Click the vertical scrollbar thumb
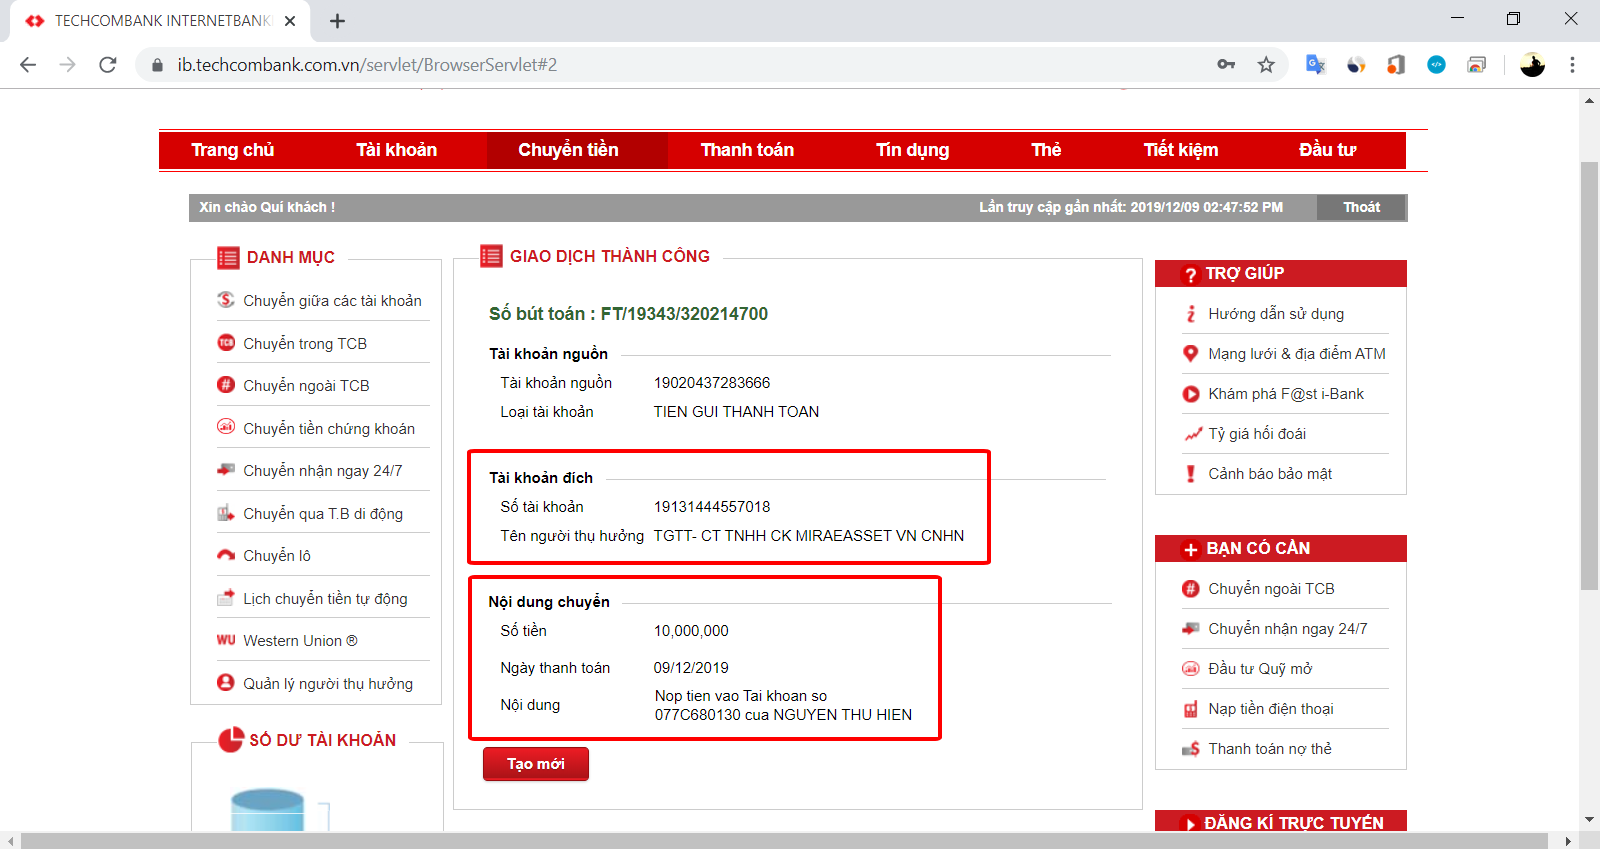 (x=1589, y=375)
